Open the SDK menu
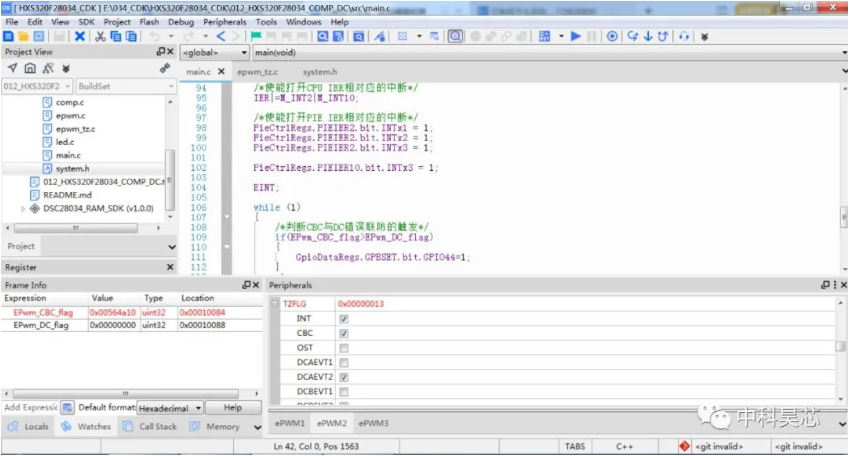This screenshot has height=456, width=850. tap(86, 22)
